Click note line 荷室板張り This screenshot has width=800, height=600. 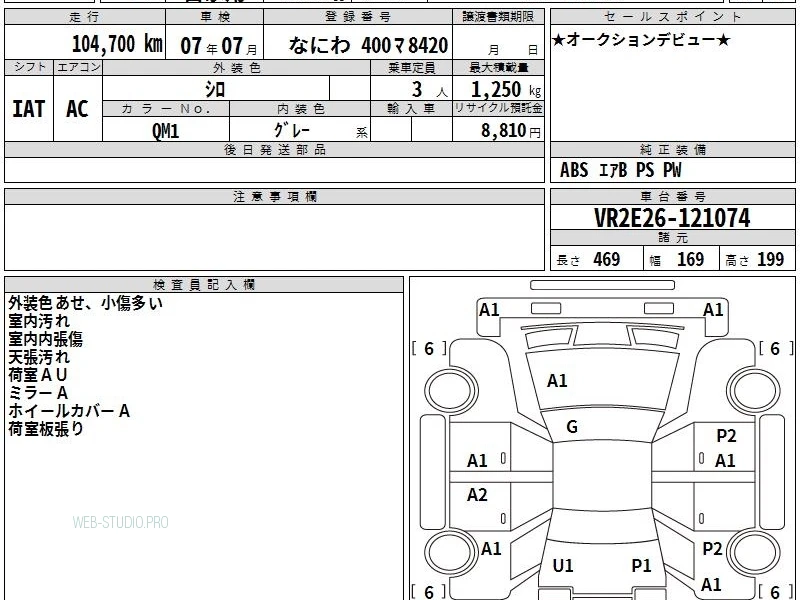(45, 429)
